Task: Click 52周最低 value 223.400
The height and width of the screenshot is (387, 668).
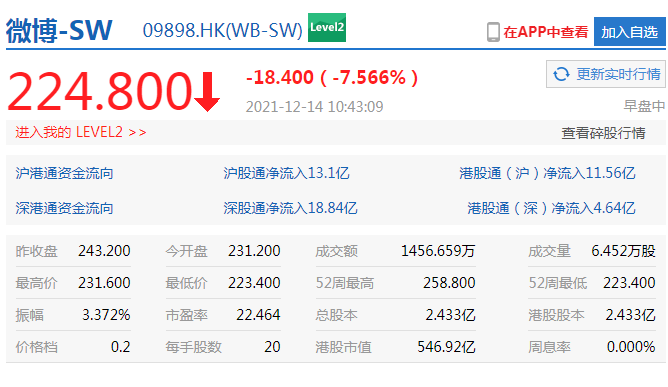Action: (629, 283)
